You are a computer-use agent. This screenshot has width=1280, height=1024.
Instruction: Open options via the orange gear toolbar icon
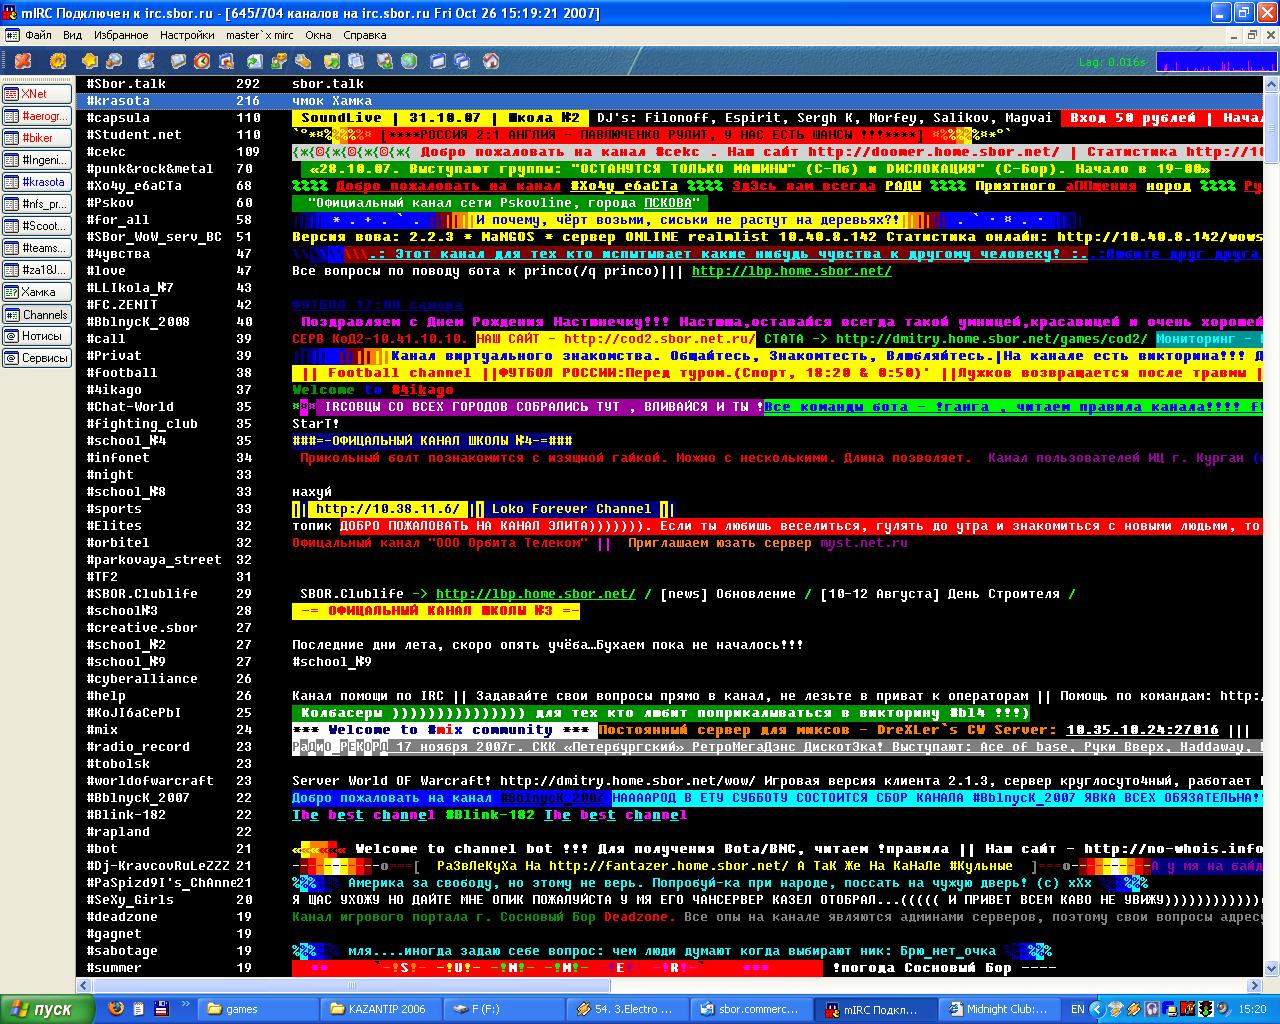pyautogui.click(x=58, y=61)
